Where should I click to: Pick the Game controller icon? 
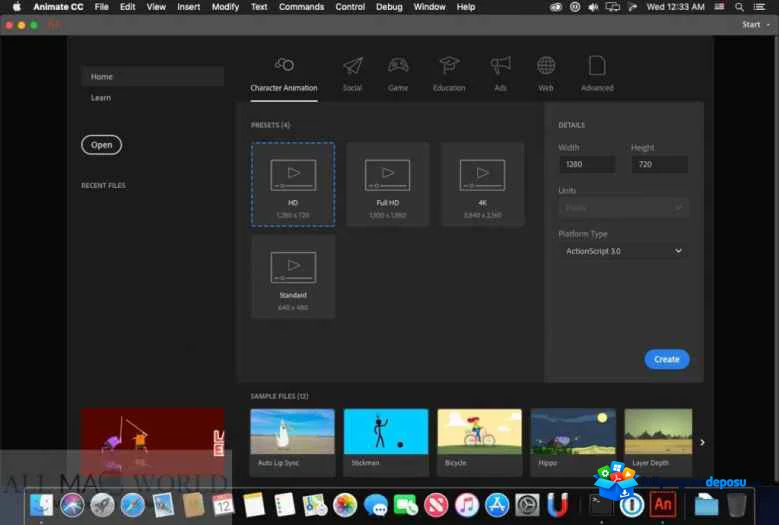tap(398, 65)
